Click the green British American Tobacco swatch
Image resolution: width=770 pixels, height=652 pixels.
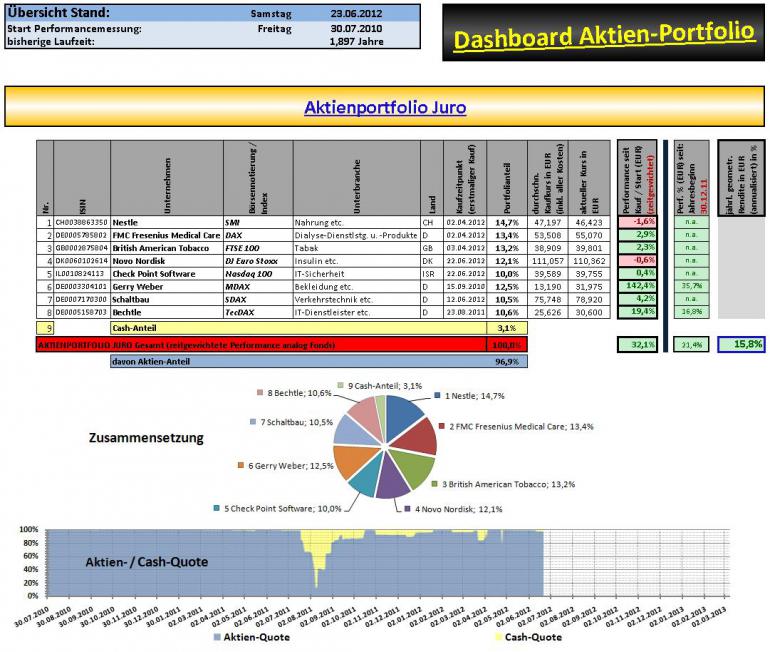pos(434,484)
